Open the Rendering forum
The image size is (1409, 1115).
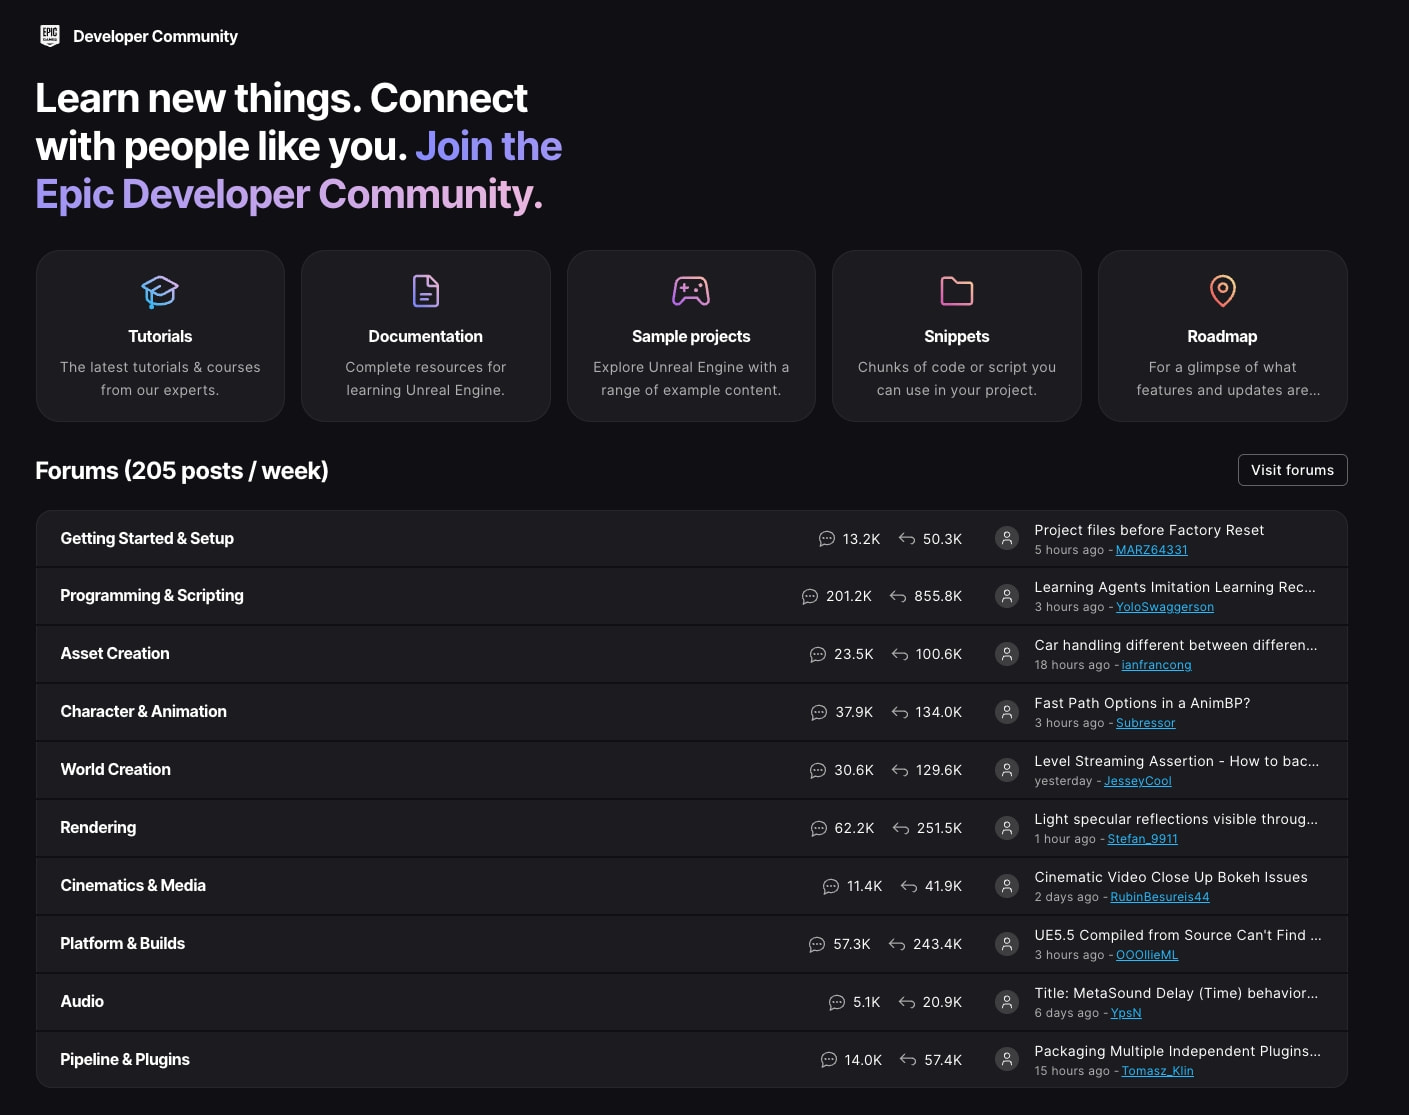(x=98, y=828)
